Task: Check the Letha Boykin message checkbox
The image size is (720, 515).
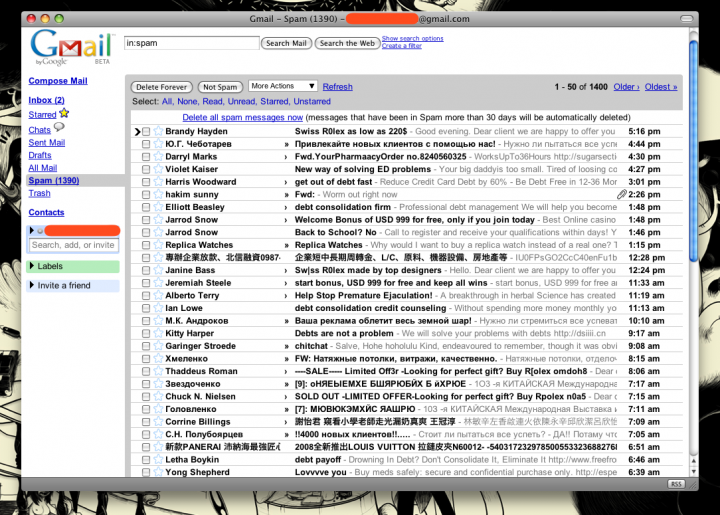Action: pos(146,459)
